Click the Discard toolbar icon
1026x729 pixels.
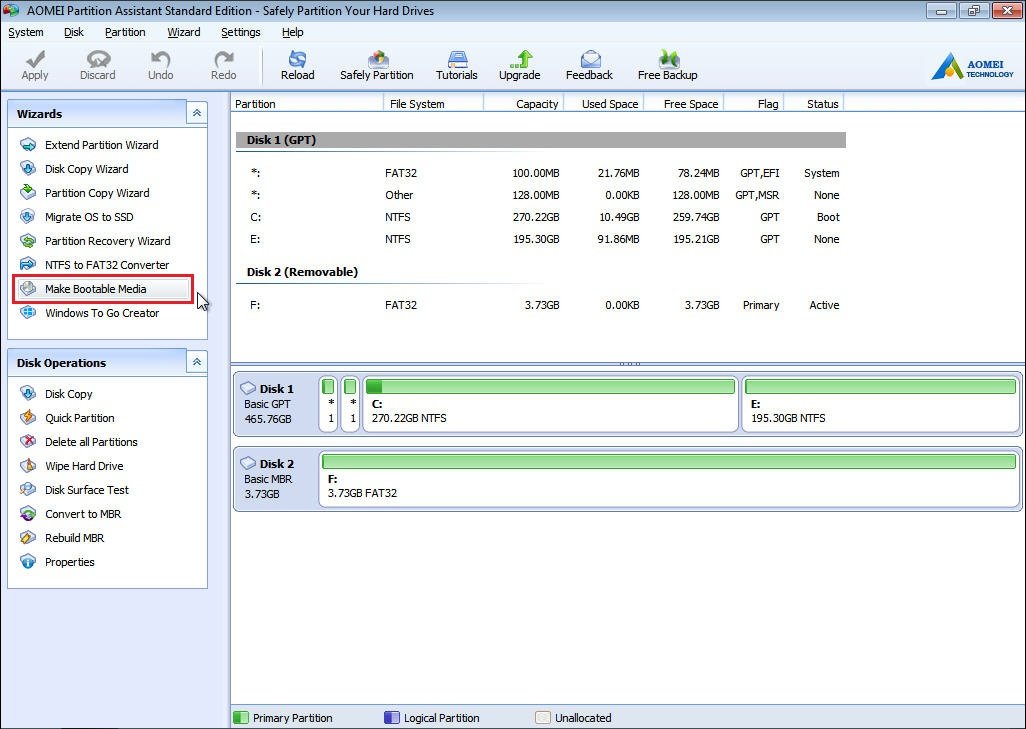(98, 60)
